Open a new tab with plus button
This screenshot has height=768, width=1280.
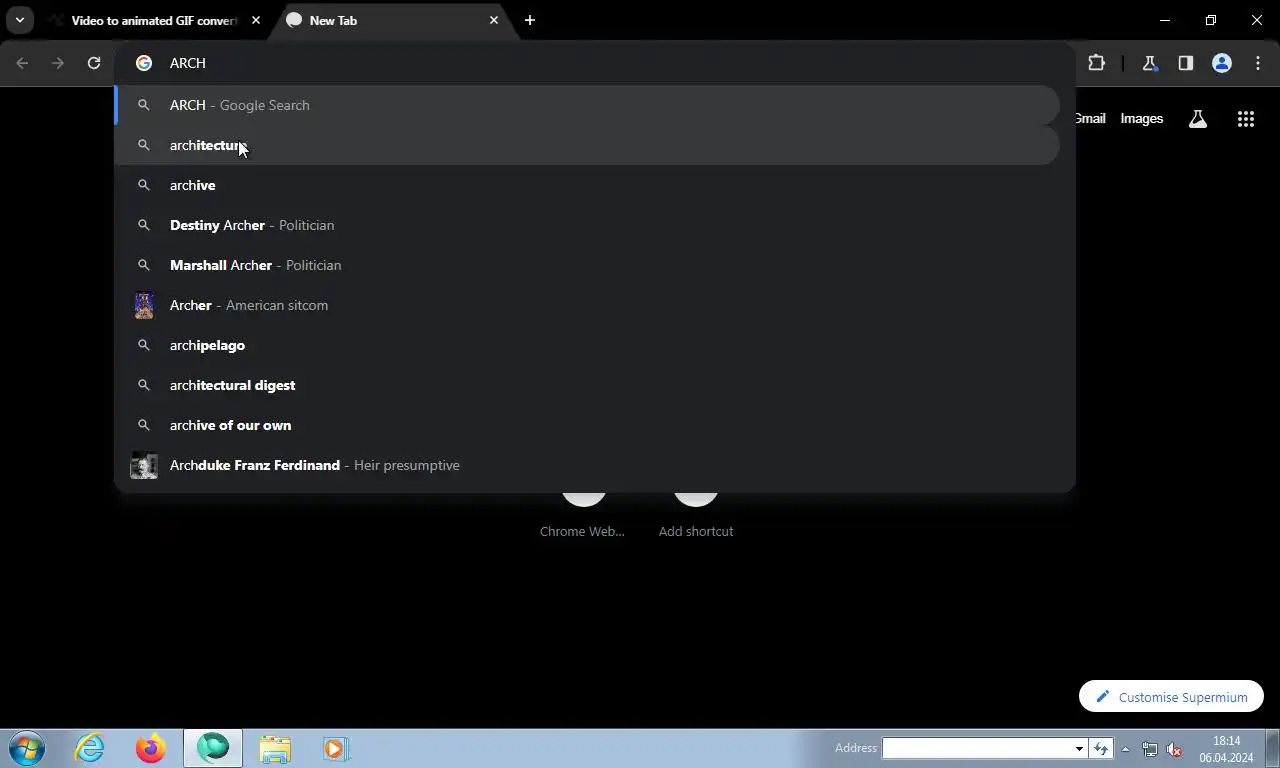[530, 20]
